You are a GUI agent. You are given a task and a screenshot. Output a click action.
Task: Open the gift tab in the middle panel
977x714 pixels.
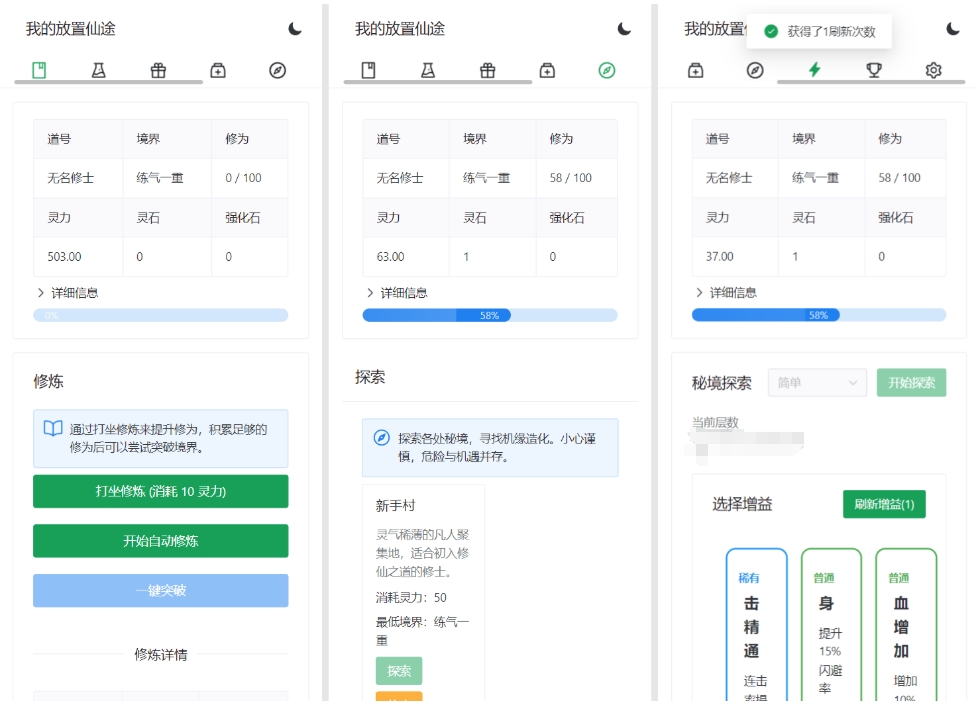point(488,70)
